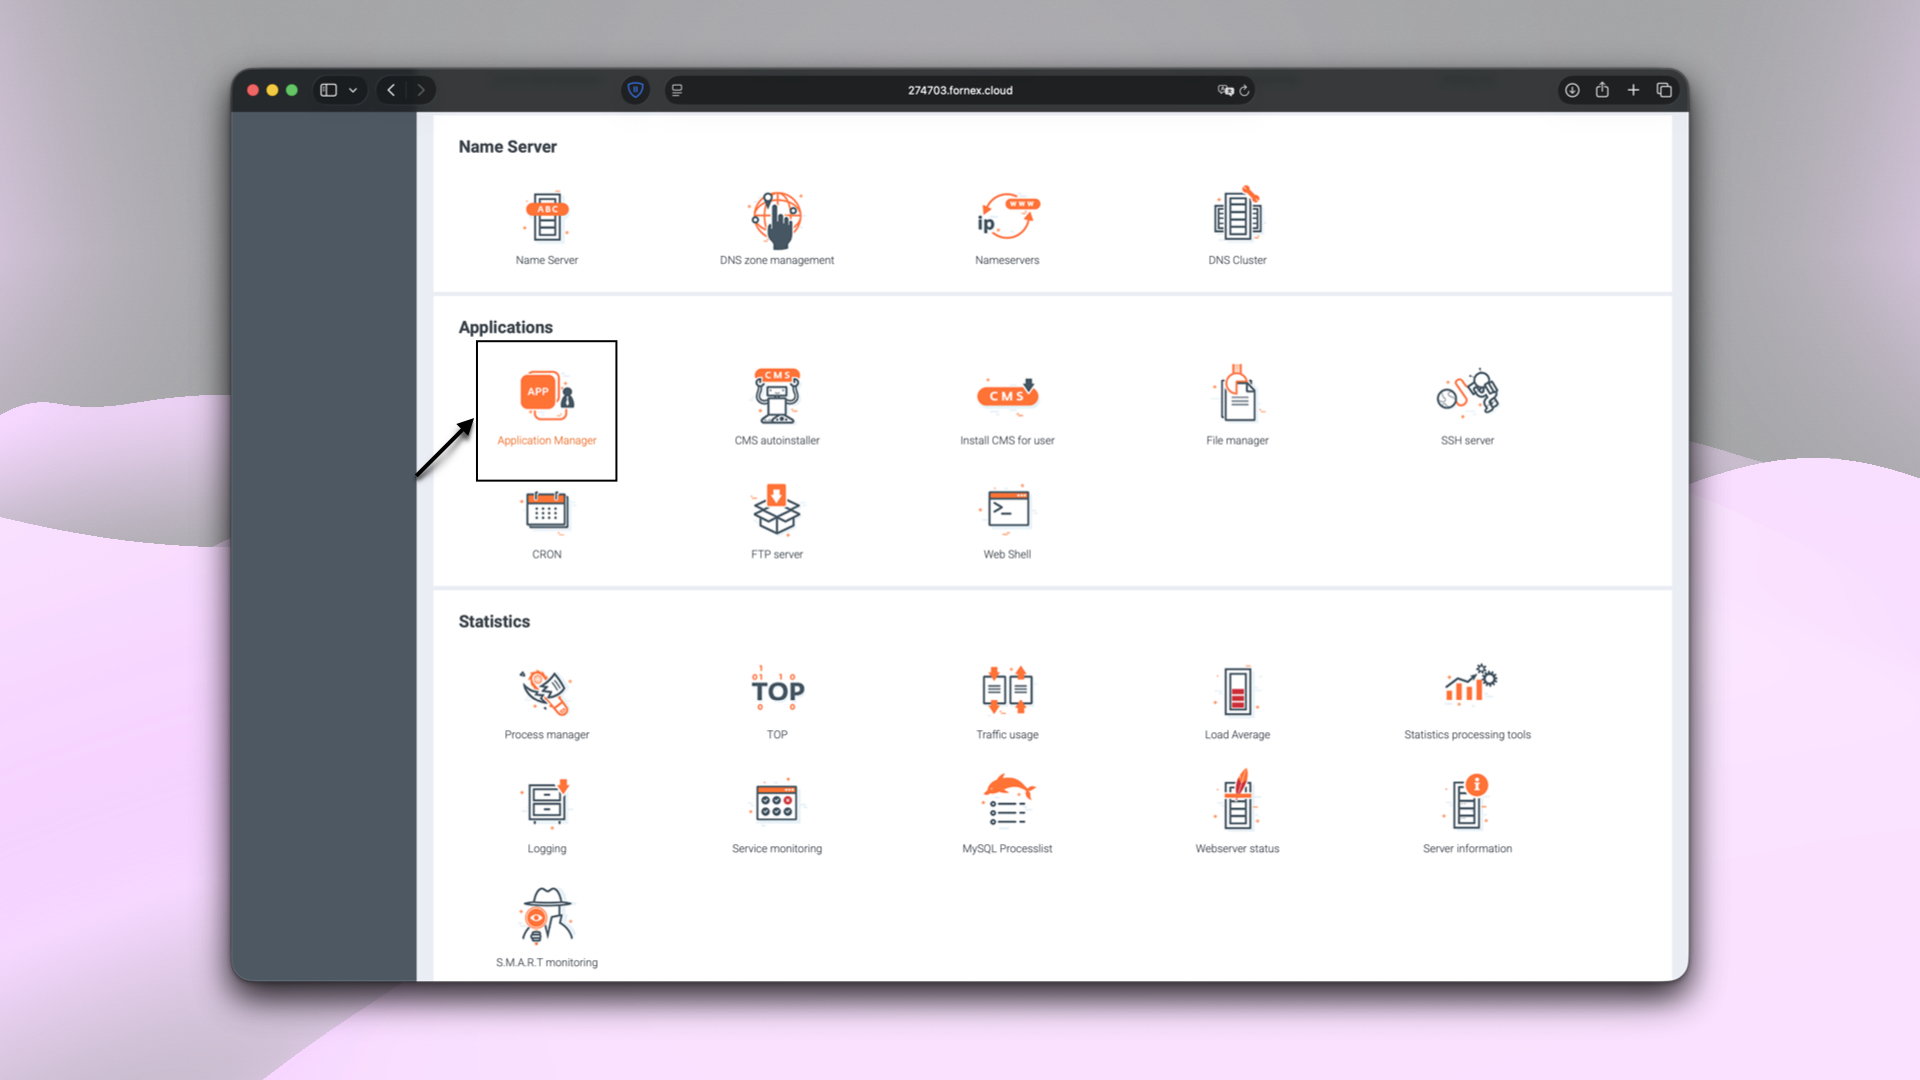Open the Process manager
Image resolution: width=1920 pixels, height=1080 pixels.
pyautogui.click(x=546, y=700)
